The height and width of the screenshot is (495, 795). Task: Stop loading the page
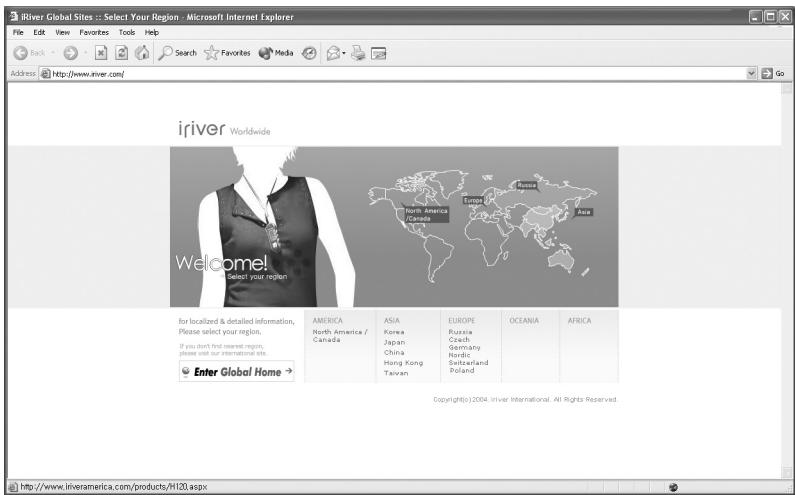pos(101,53)
